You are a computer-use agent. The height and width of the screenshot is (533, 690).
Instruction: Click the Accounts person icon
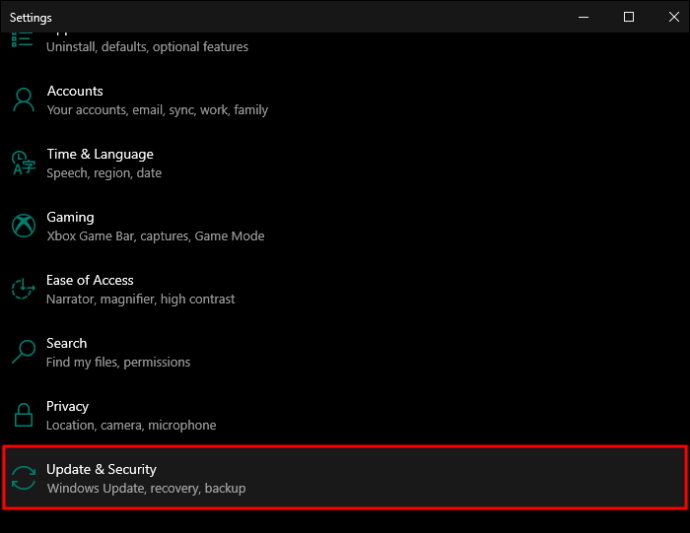tap(23, 100)
